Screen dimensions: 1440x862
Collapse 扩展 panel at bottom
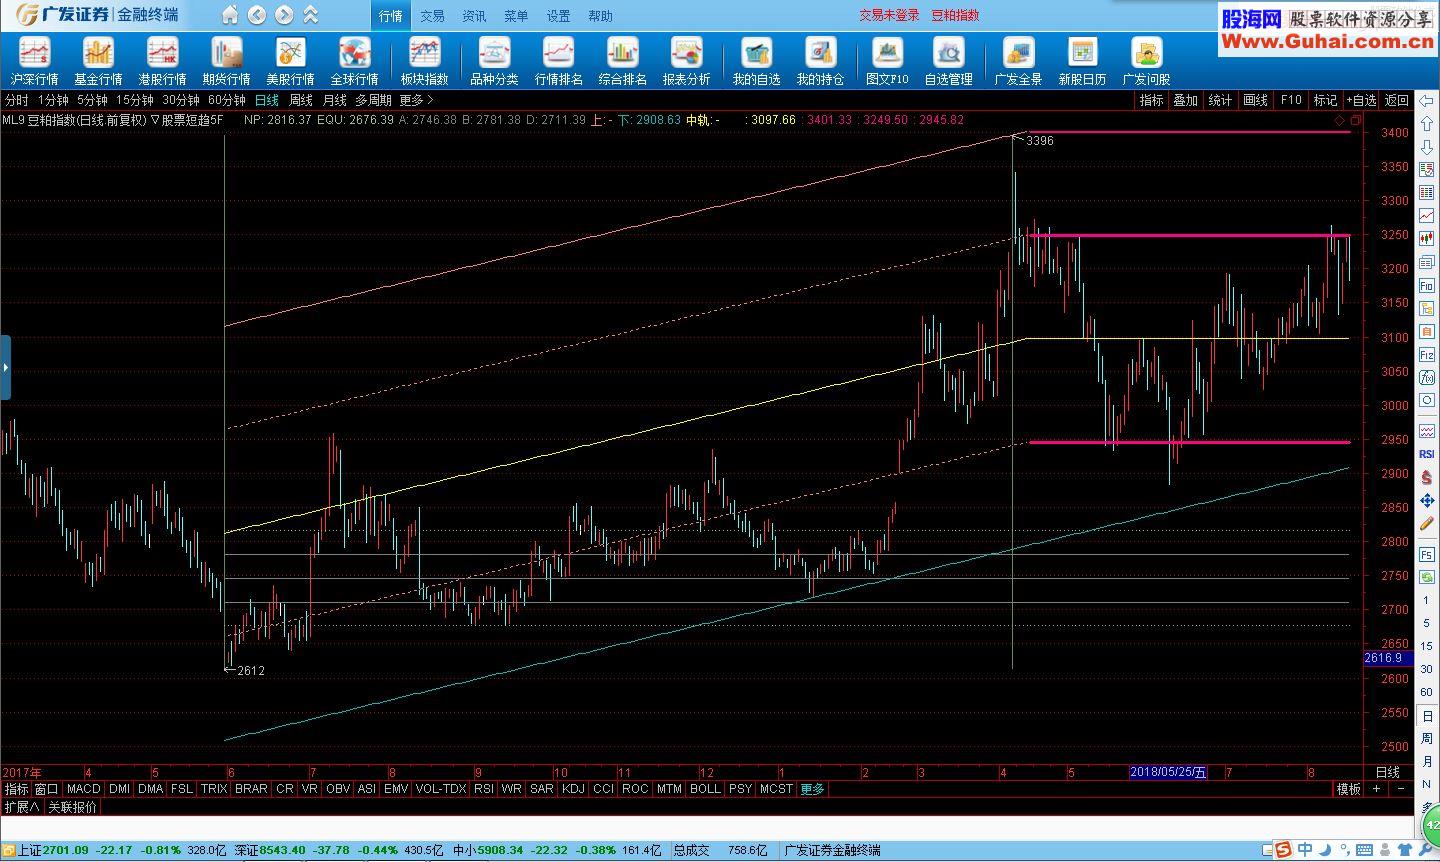(x=22, y=807)
